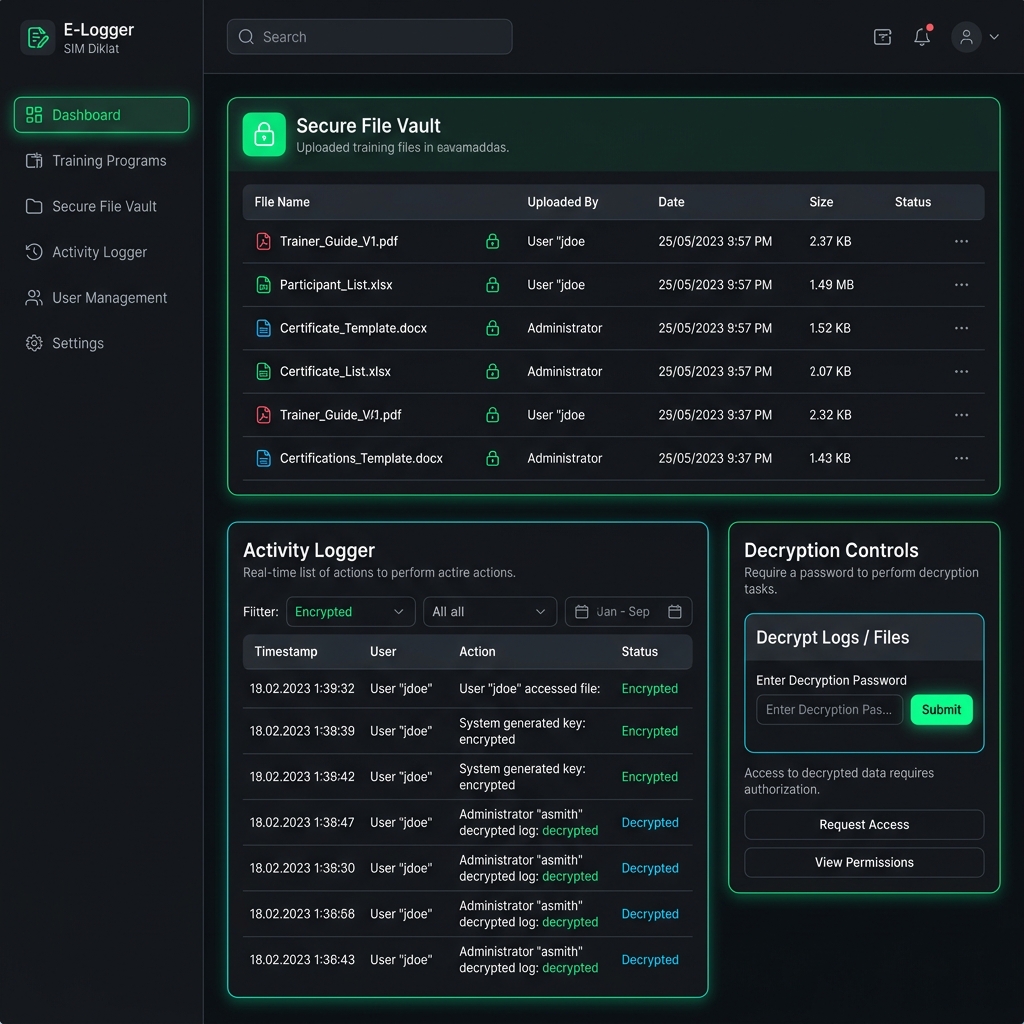1024x1024 pixels.
Task: Click spreadsheet icon for Participant_List.xlsx
Action: pyautogui.click(x=263, y=285)
